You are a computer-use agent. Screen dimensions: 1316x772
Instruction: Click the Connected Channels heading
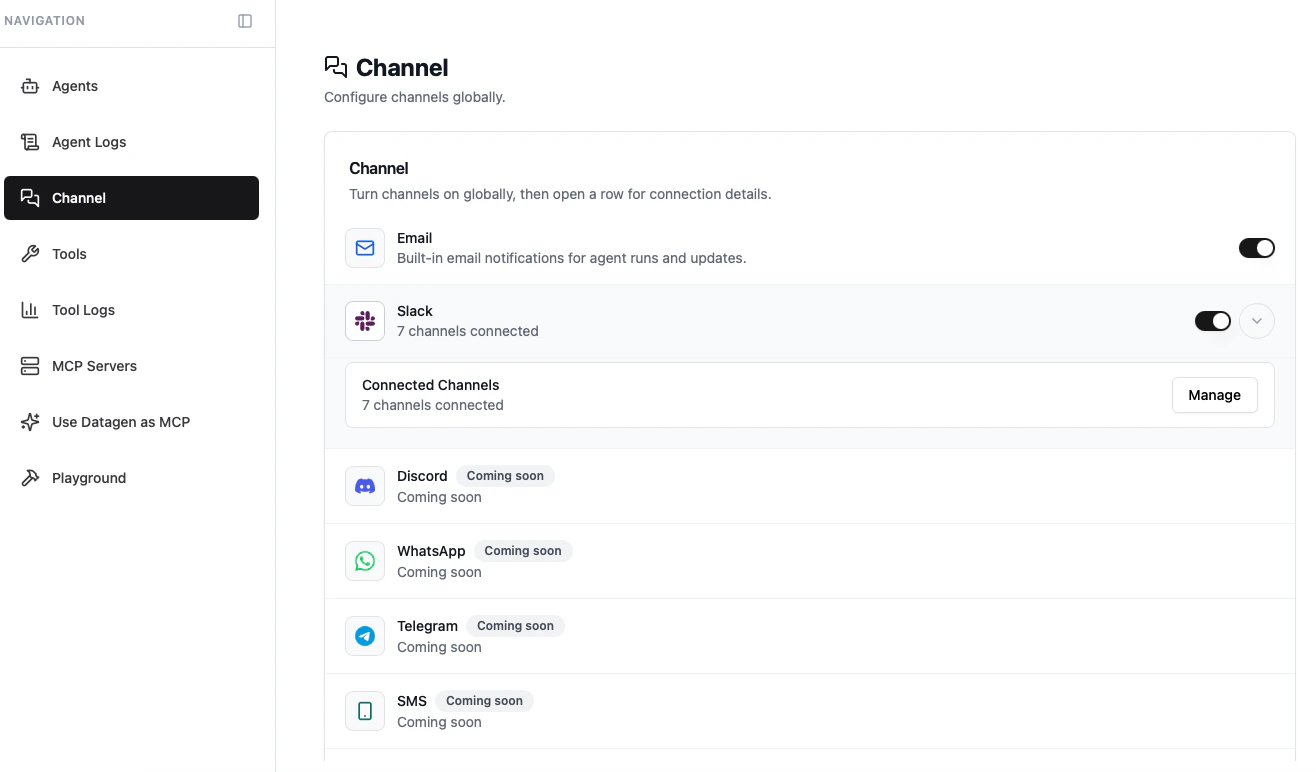431,385
